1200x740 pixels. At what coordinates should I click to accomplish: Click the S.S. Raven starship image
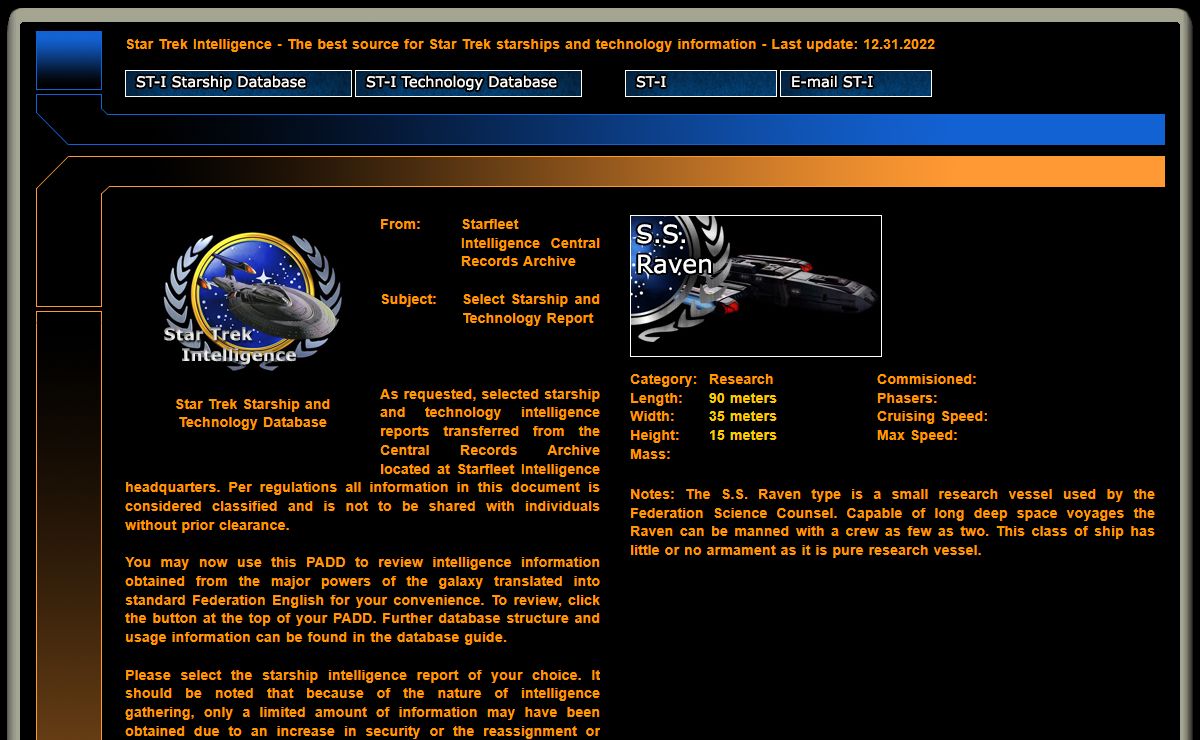point(756,286)
